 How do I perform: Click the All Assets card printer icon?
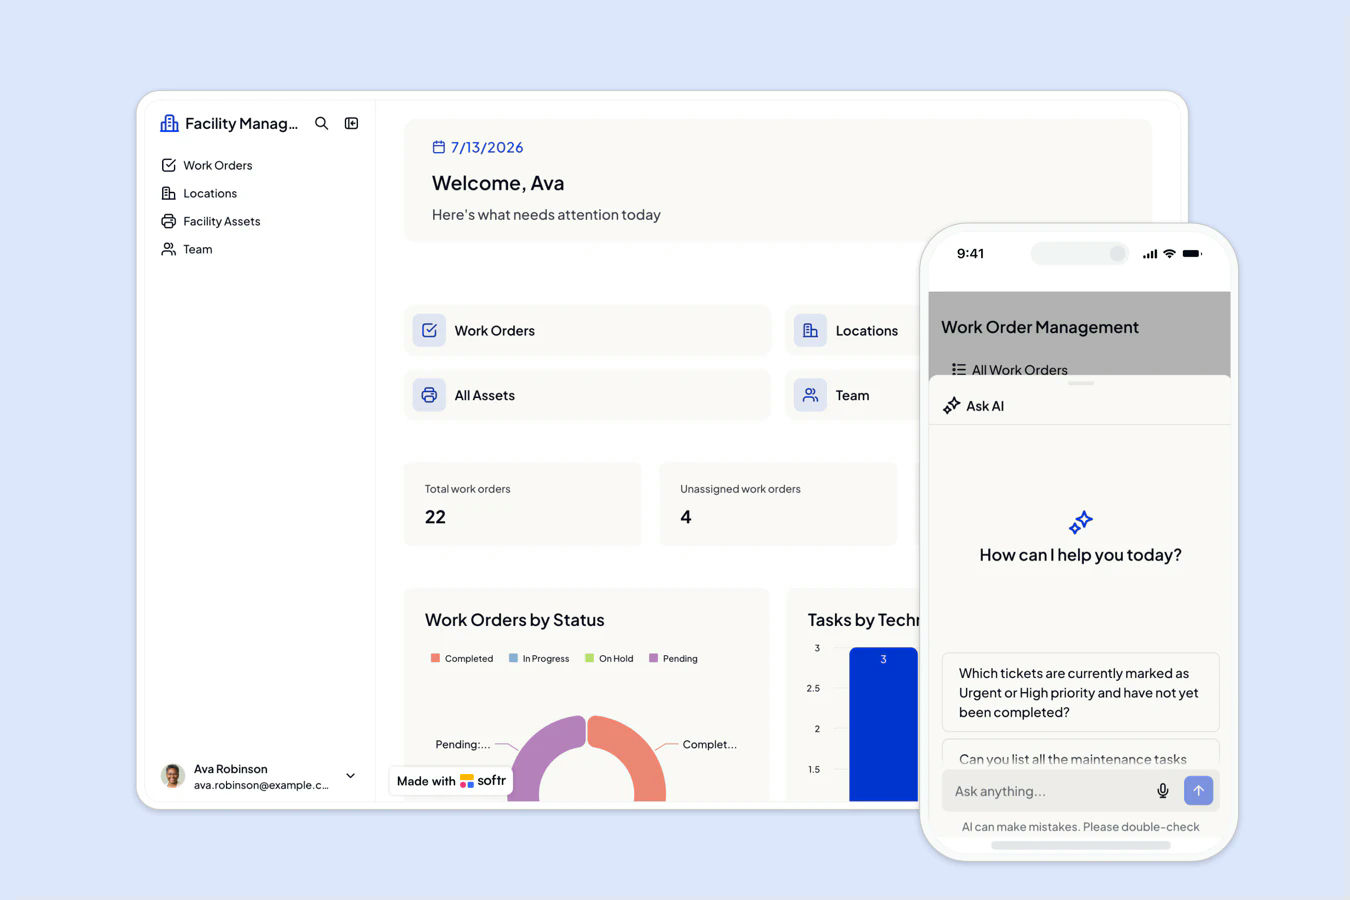(x=429, y=395)
